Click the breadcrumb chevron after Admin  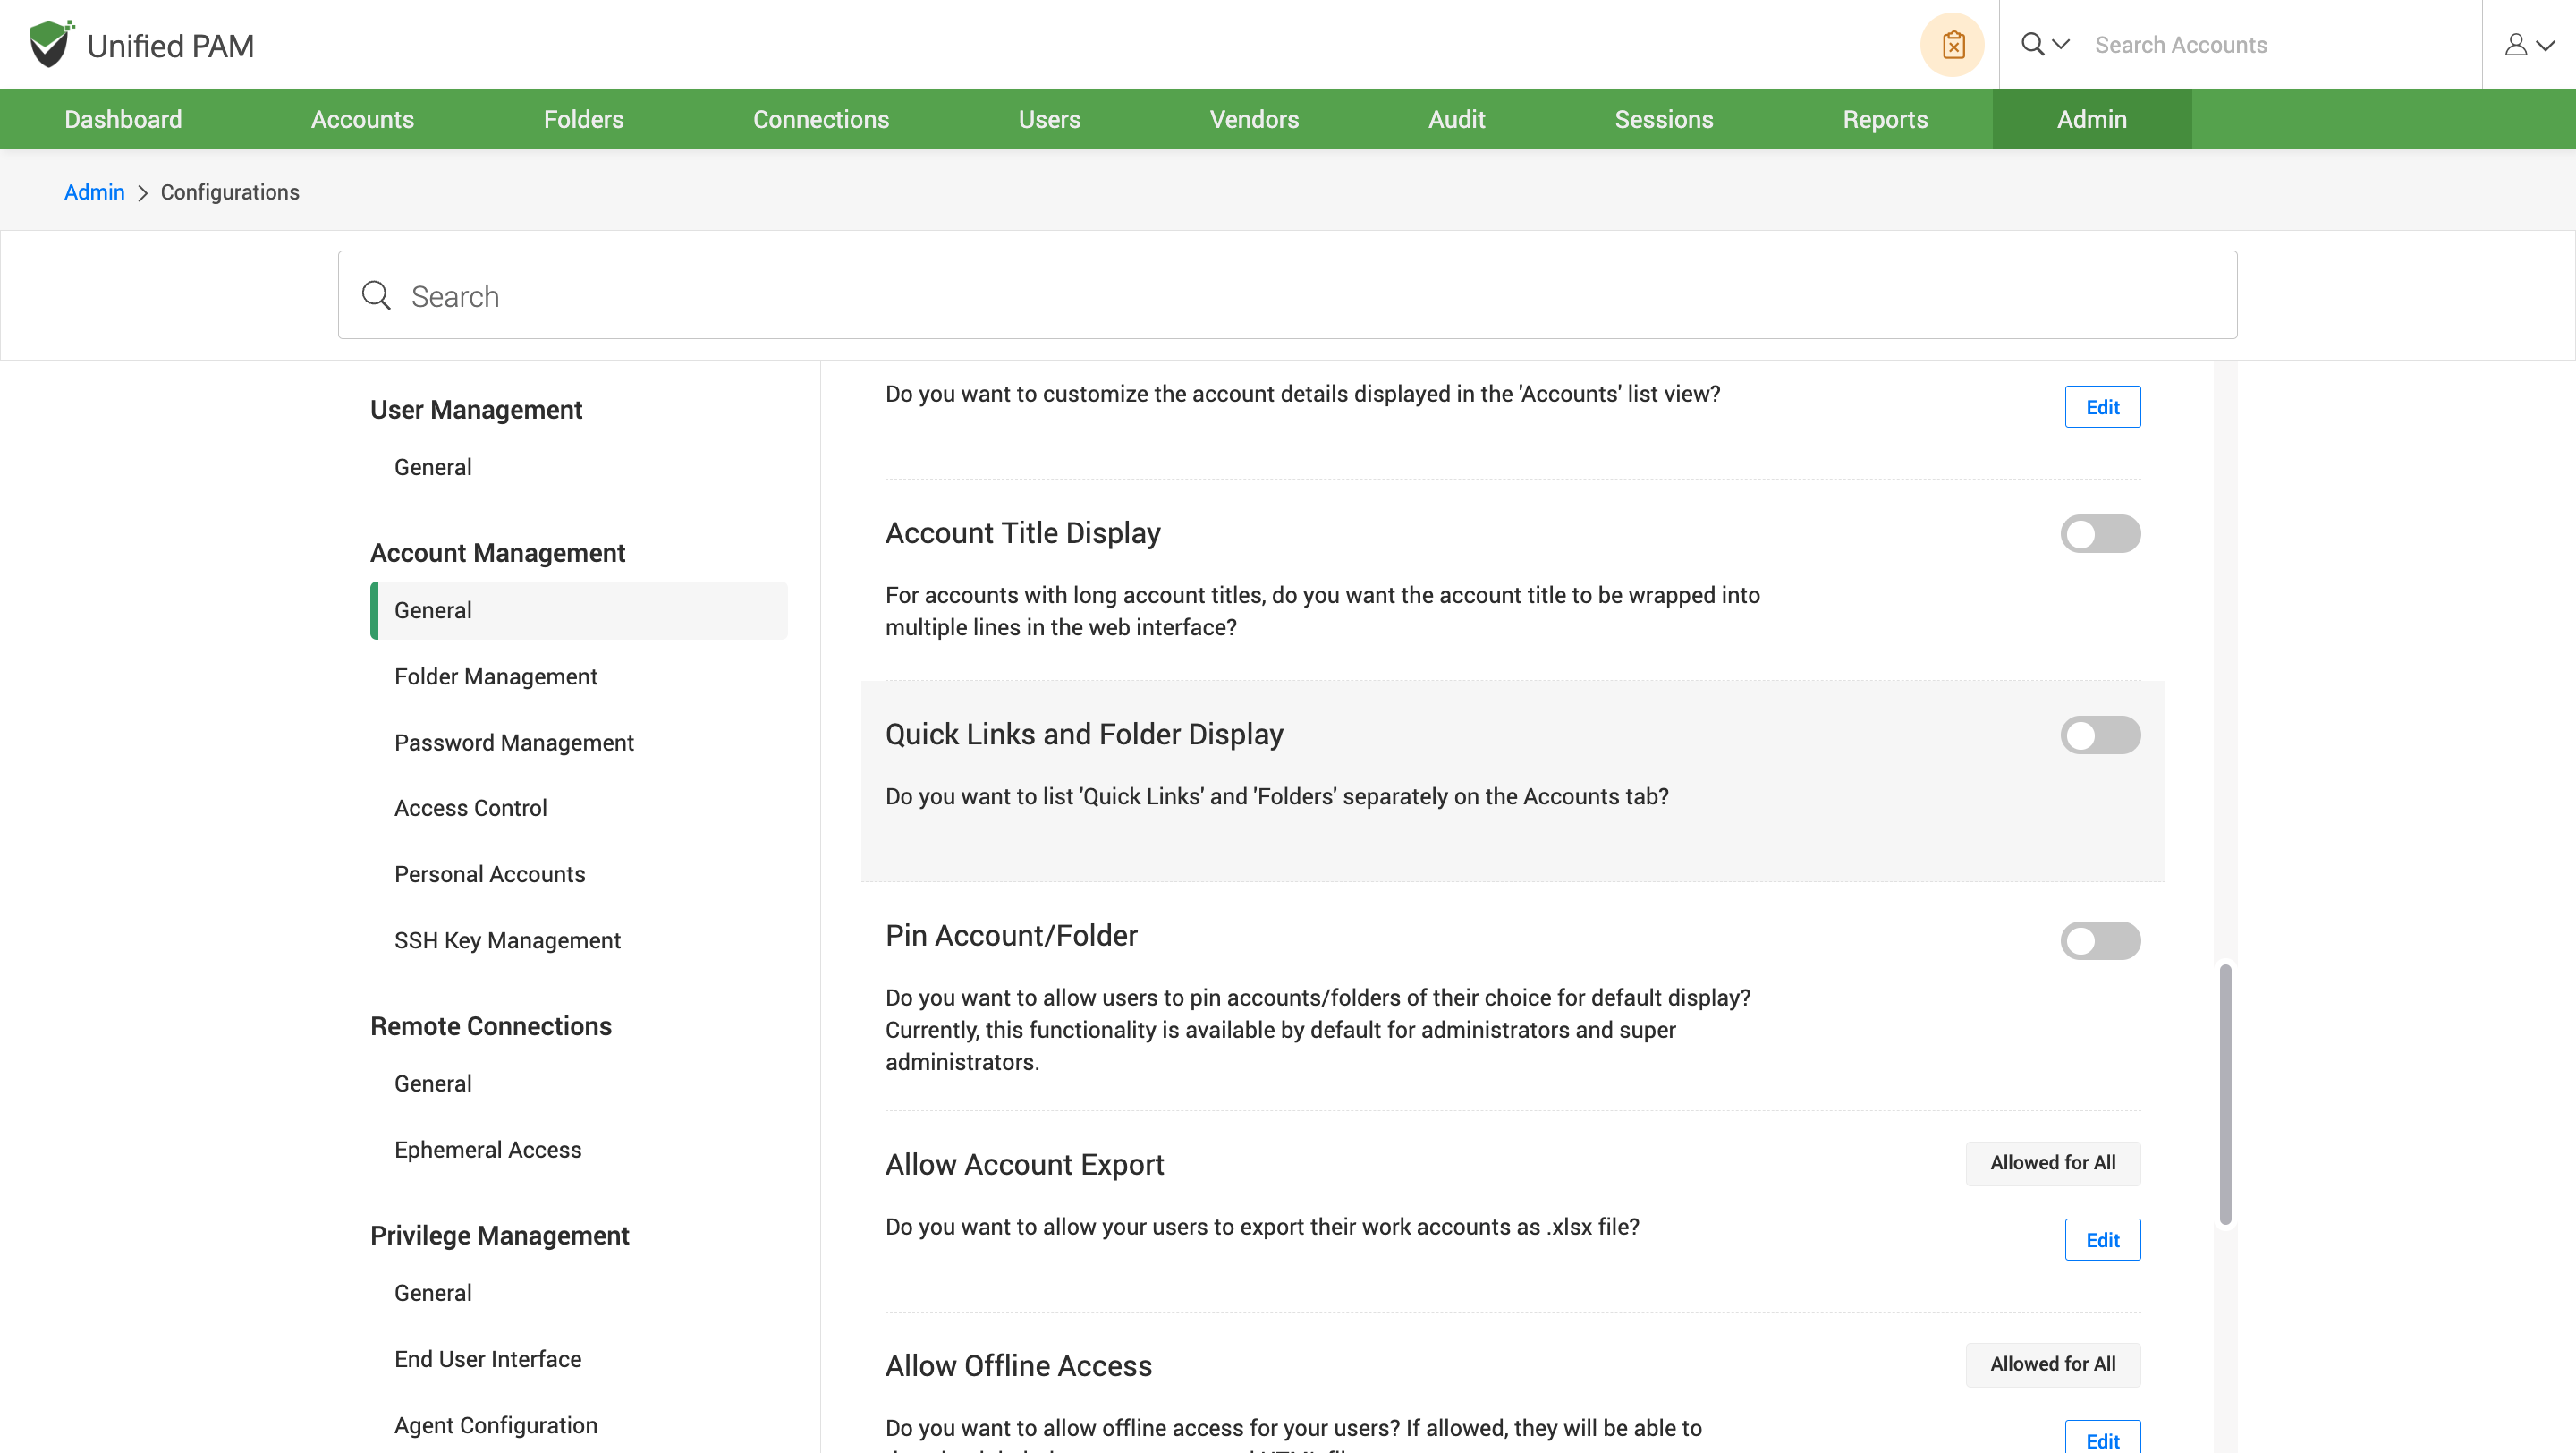(x=142, y=193)
